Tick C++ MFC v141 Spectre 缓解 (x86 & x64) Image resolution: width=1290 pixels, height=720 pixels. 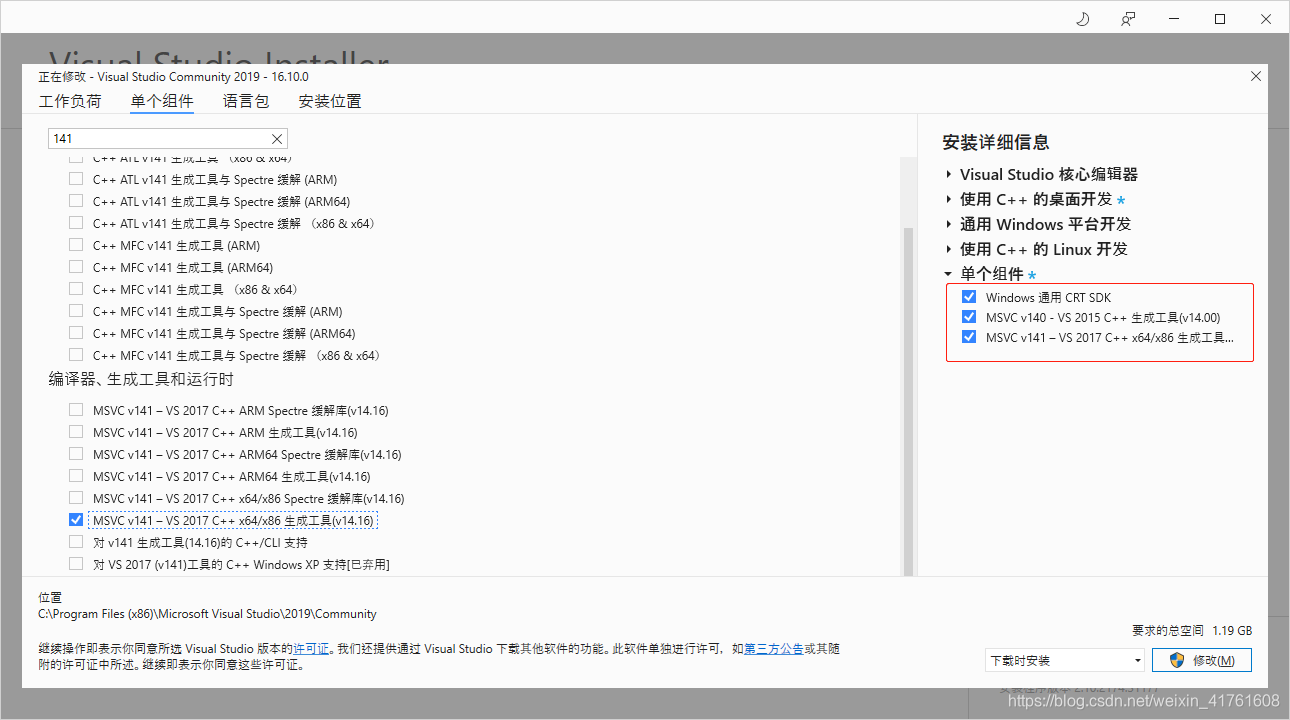coord(76,355)
